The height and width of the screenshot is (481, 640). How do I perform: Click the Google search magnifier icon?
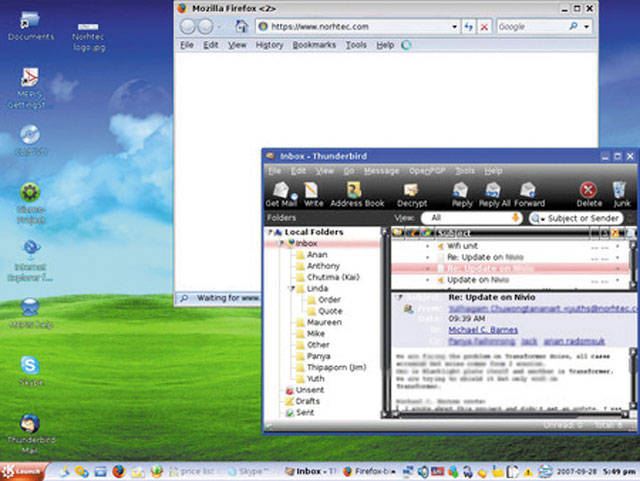click(x=573, y=27)
